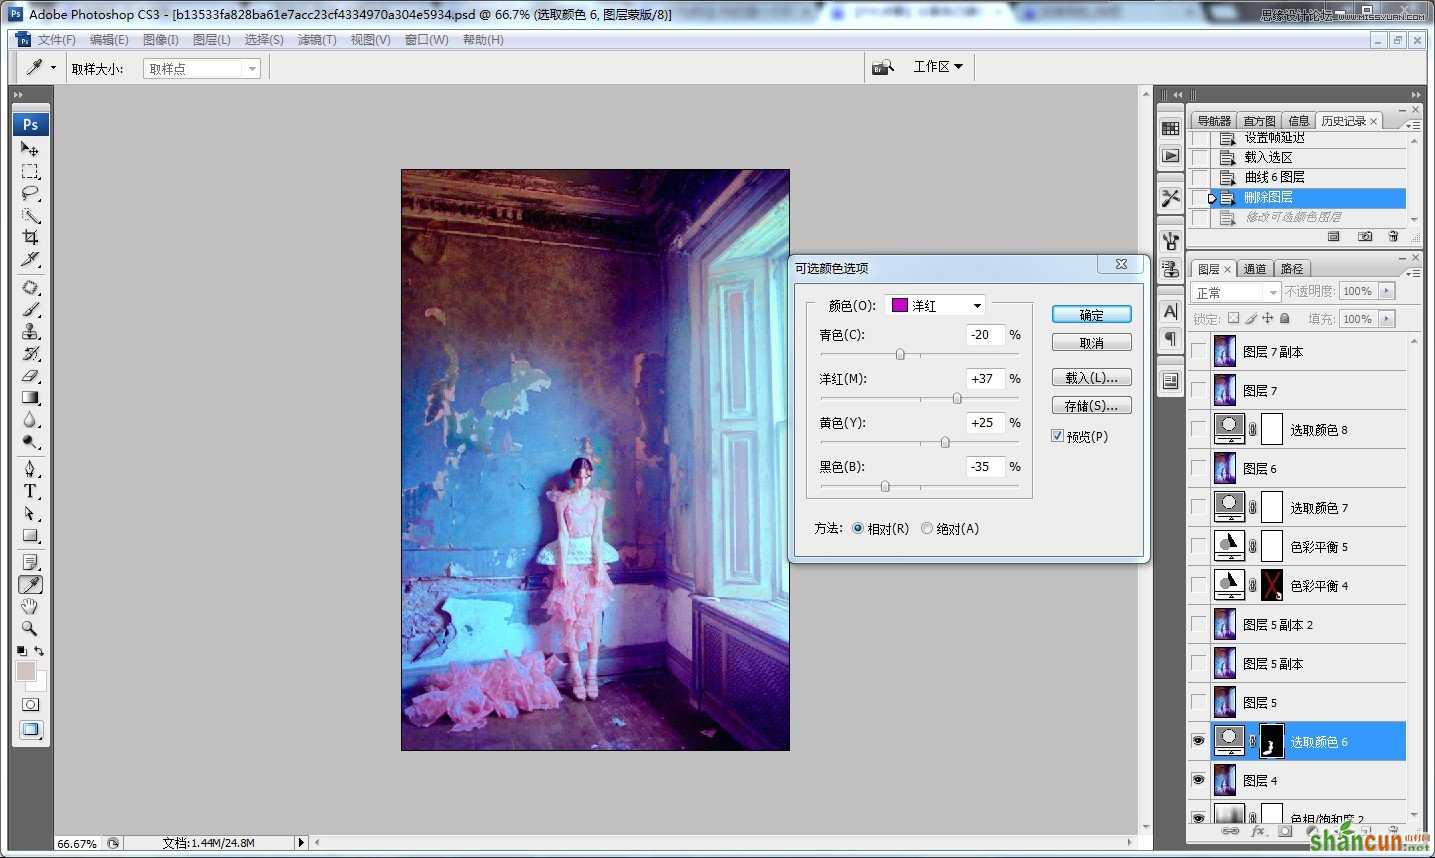The height and width of the screenshot is (858, 1435).
Task: Click the lock all padlock icon
Action: pyautogui.click(x=1285, y=318)
